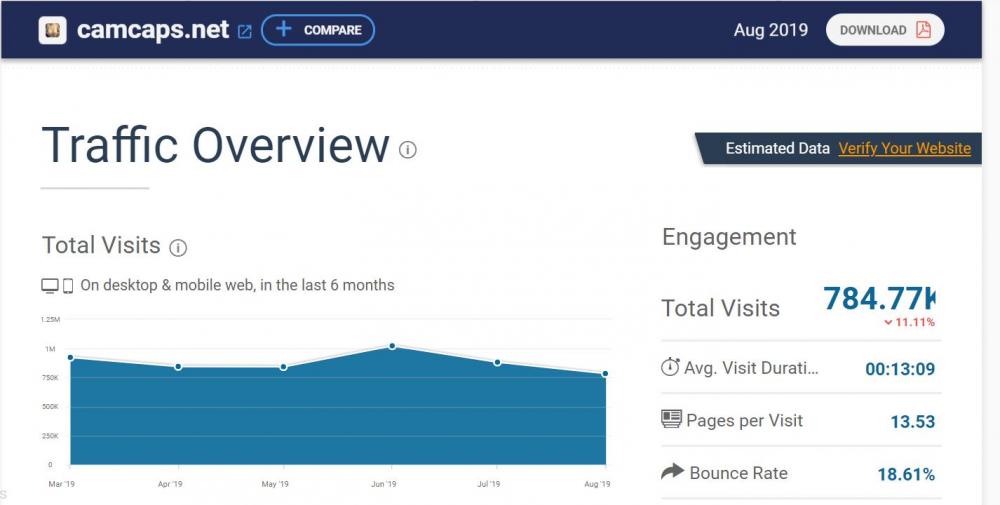Image resolution: width=1000 pixels, height=505 pixels.
Task: Select the Apr '19 data point on chart
Action: (x=178, y=366)
